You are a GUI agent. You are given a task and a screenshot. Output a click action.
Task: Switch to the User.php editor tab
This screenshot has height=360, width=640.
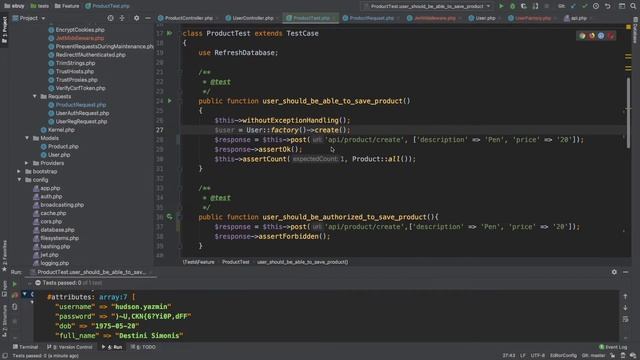click(x=485, y=18)
